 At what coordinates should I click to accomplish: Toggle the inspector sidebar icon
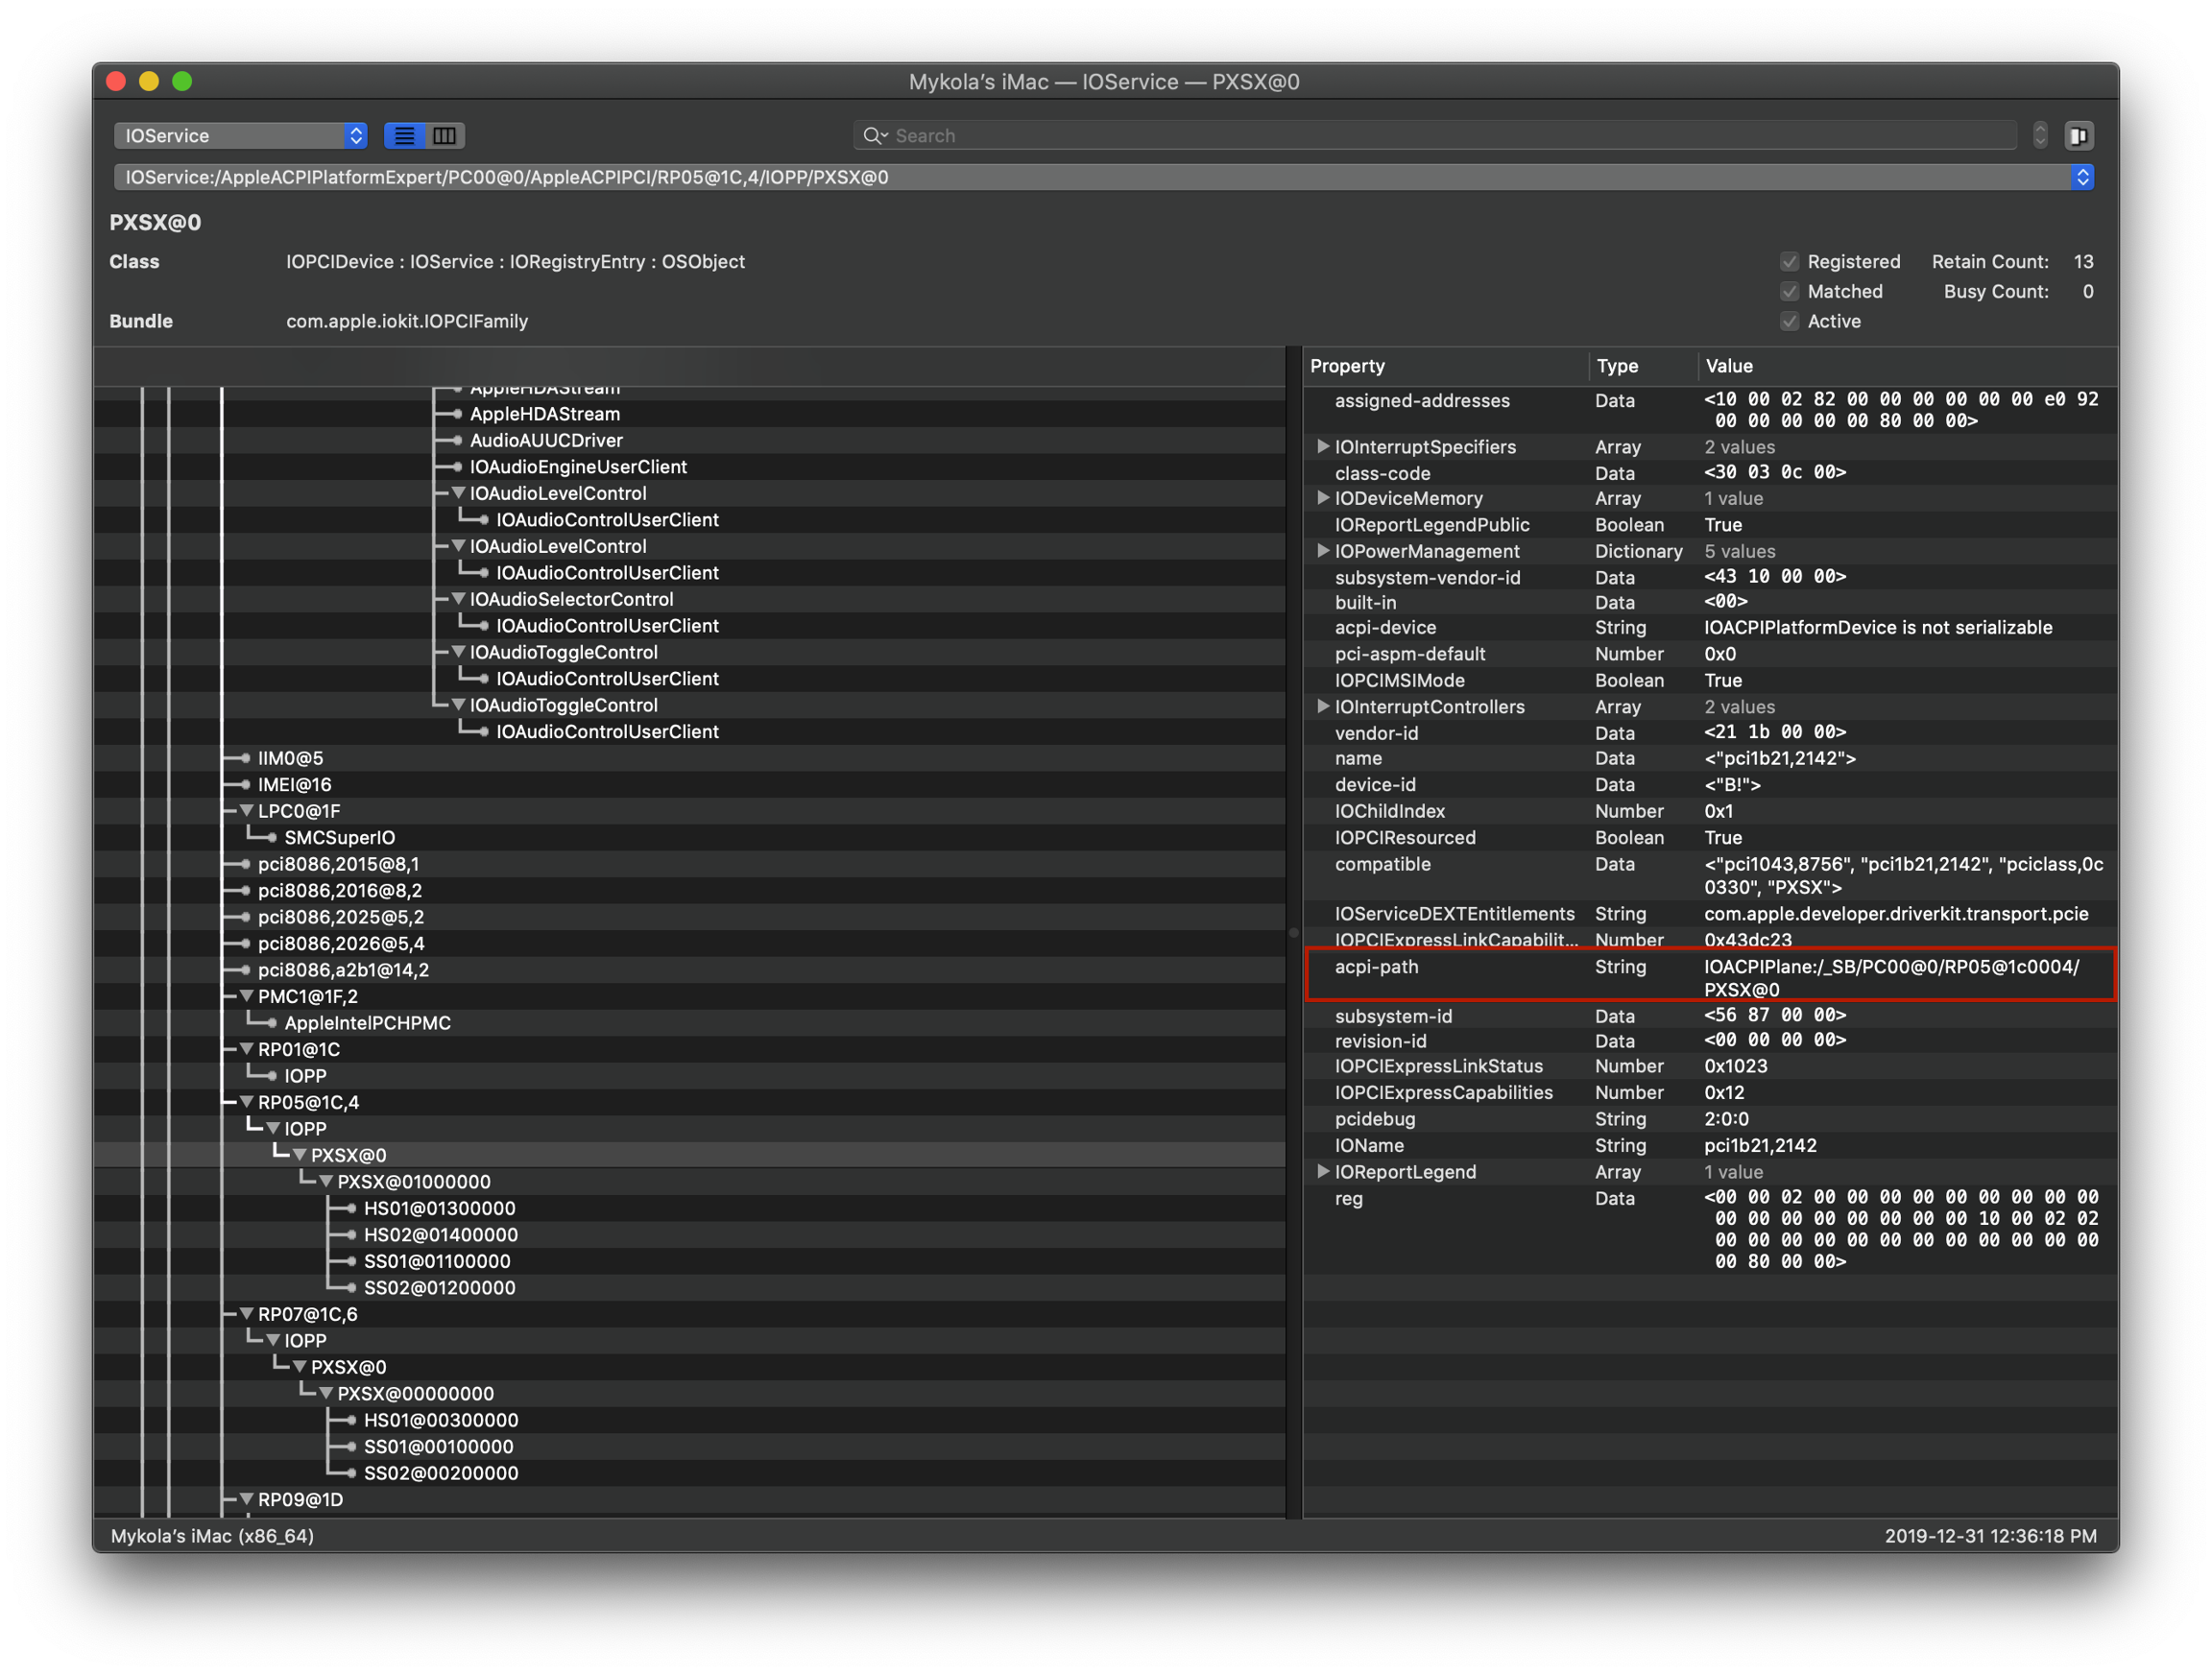2078,135
